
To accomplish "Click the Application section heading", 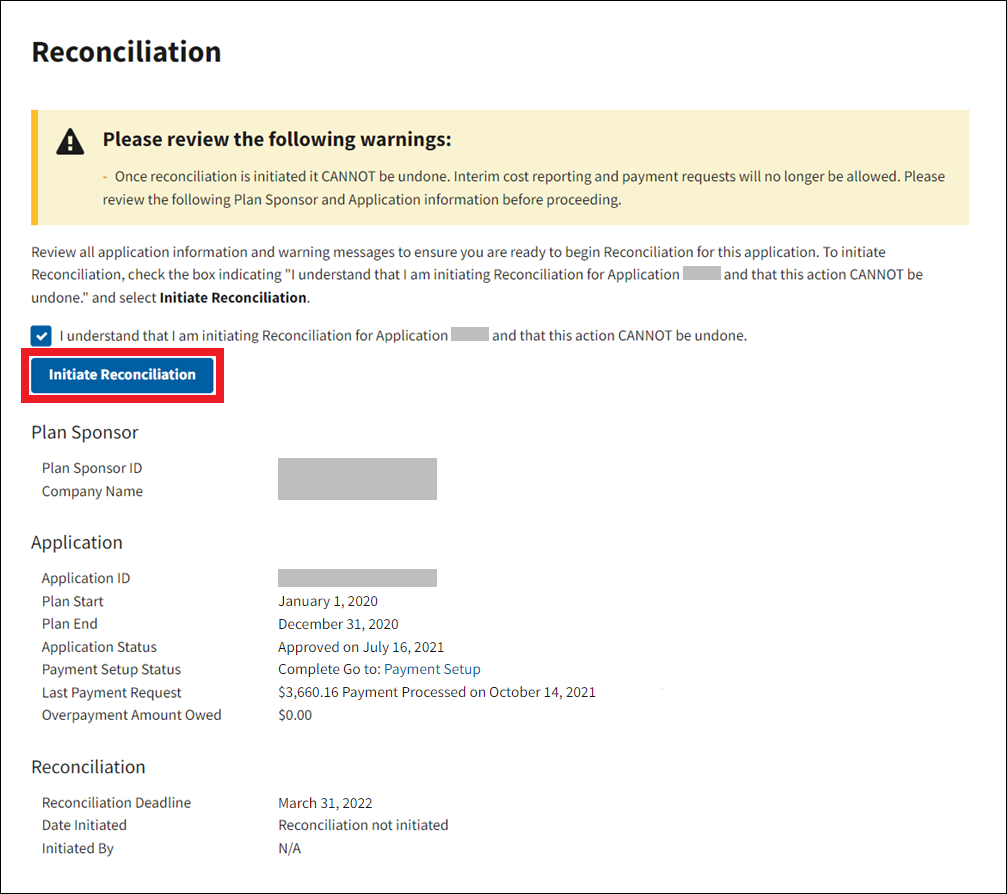I will (x=77, y=543).
